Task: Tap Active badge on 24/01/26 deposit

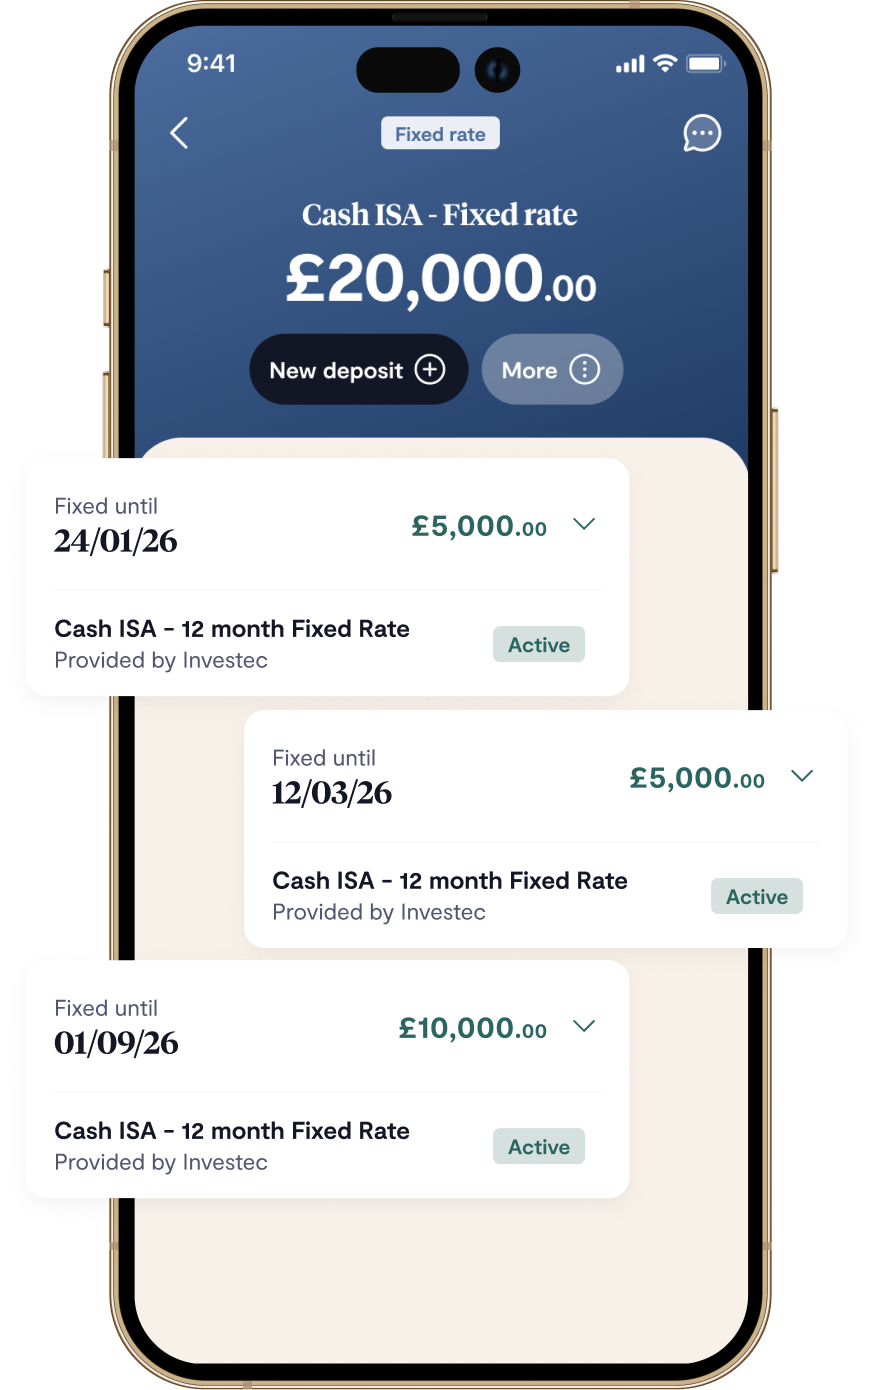Action: (539, 645)
